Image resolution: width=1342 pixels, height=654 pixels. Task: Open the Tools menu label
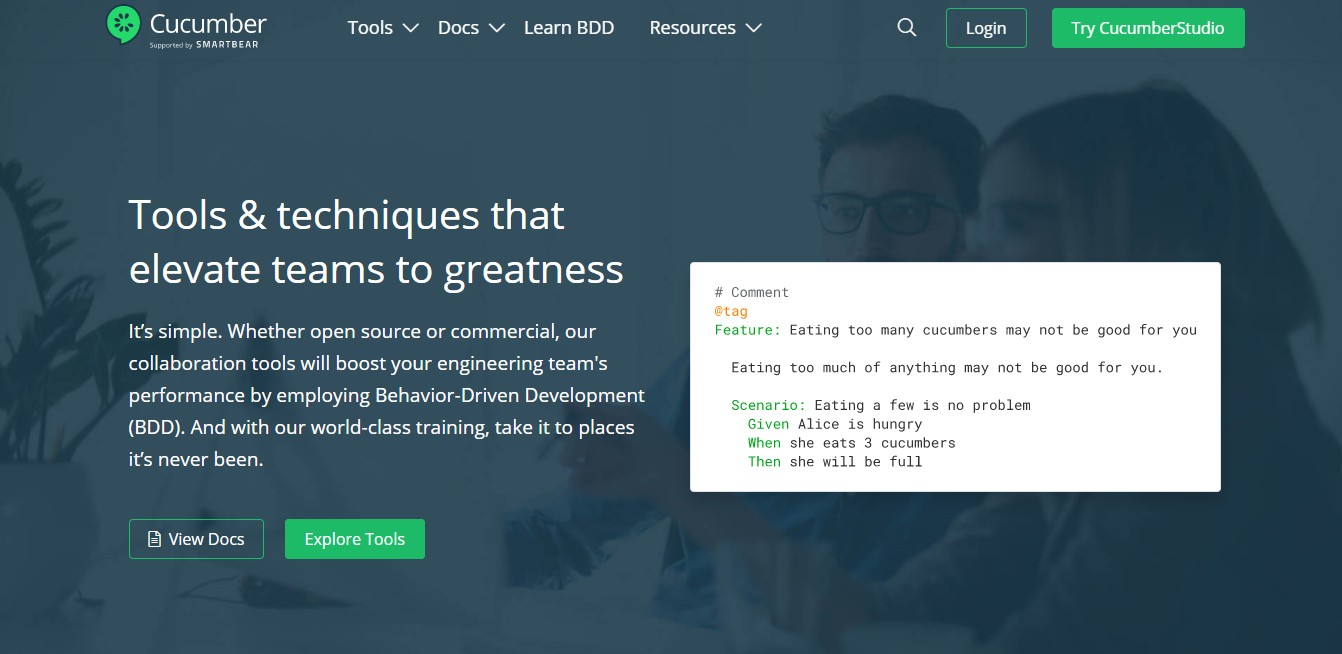pos(370,28)
